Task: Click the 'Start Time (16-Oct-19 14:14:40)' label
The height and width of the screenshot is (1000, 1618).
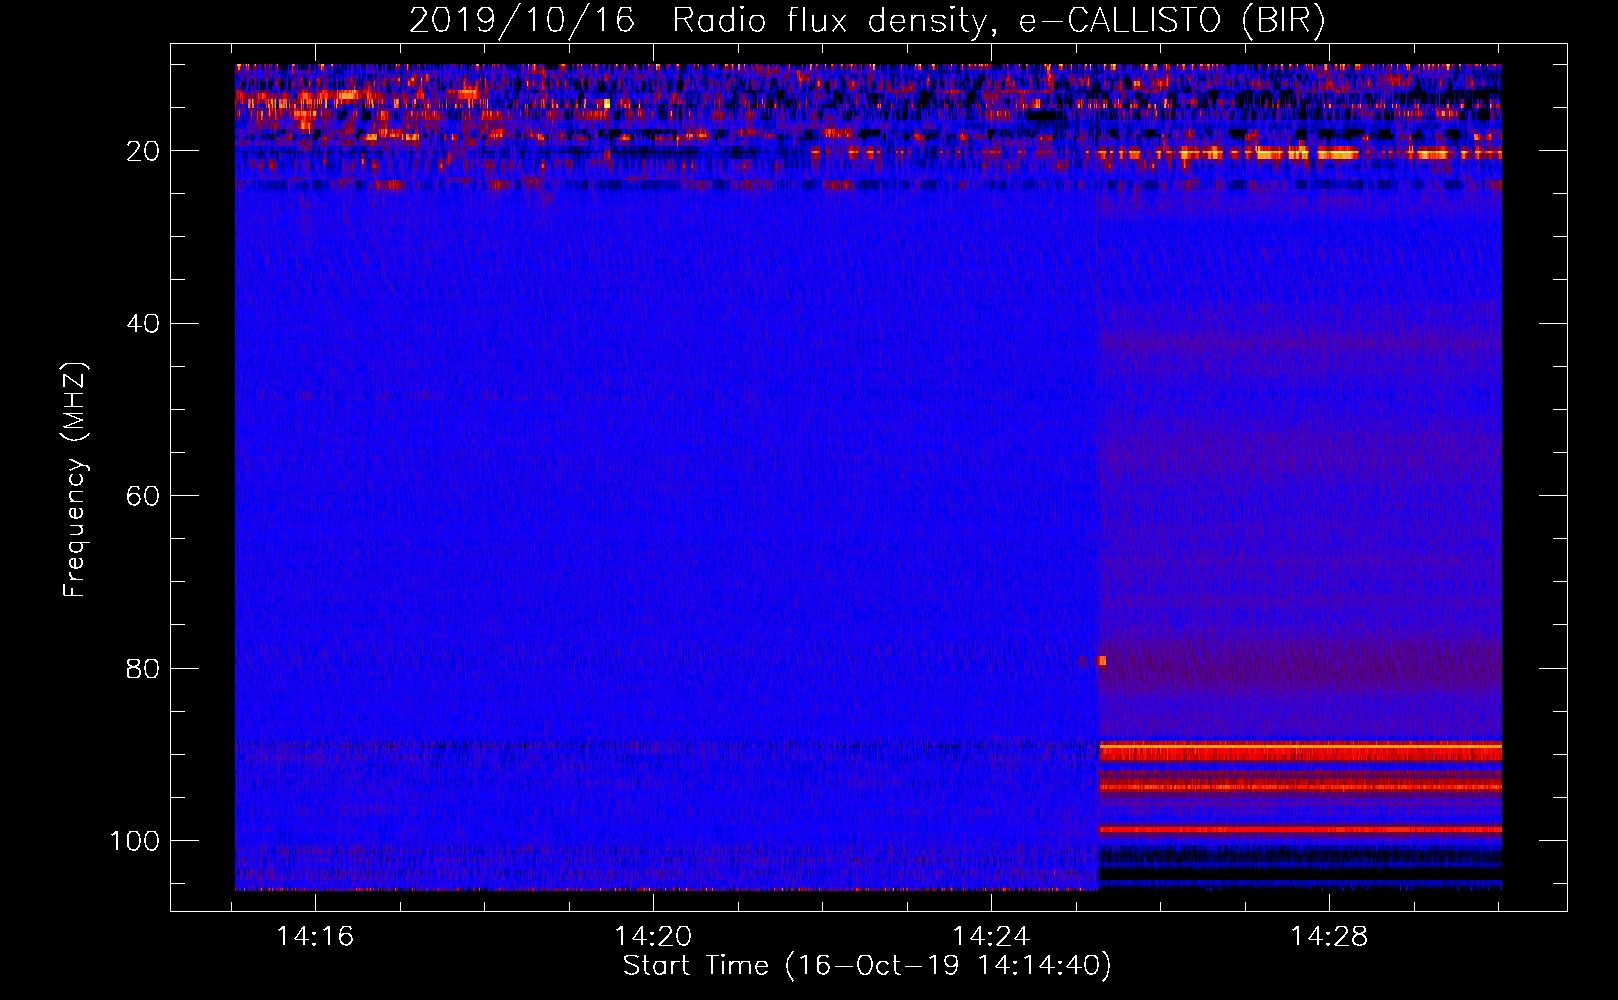Action: point(867,966)
